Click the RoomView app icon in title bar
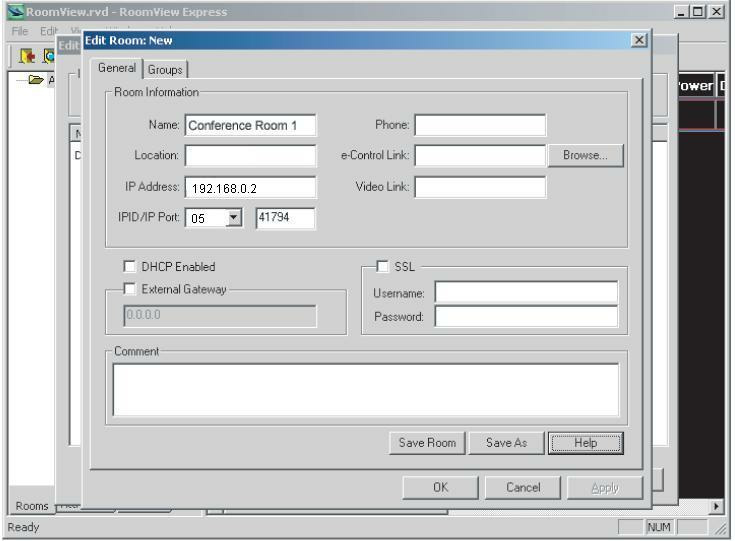This screenshot has height=541, width=735. click(x=15, y=11)
